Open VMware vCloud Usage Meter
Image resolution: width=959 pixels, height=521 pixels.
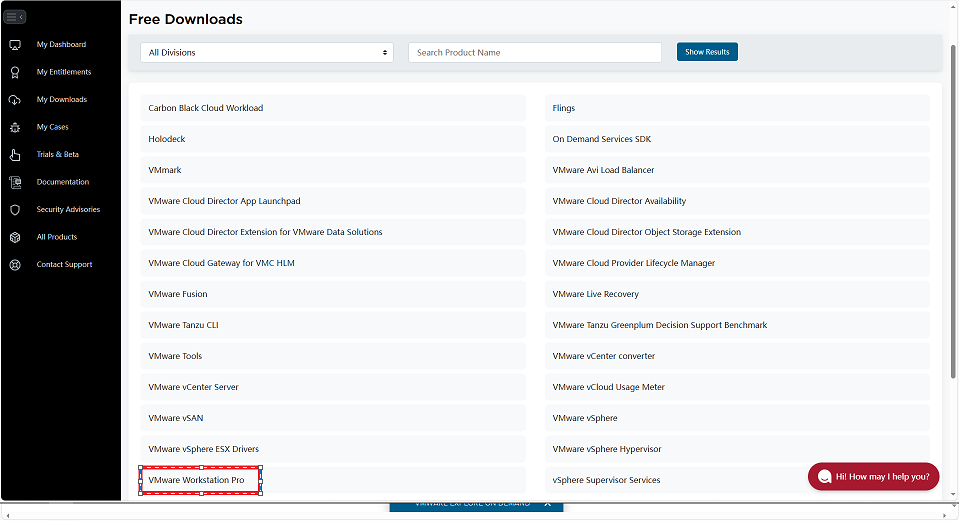tap(737, 387)
